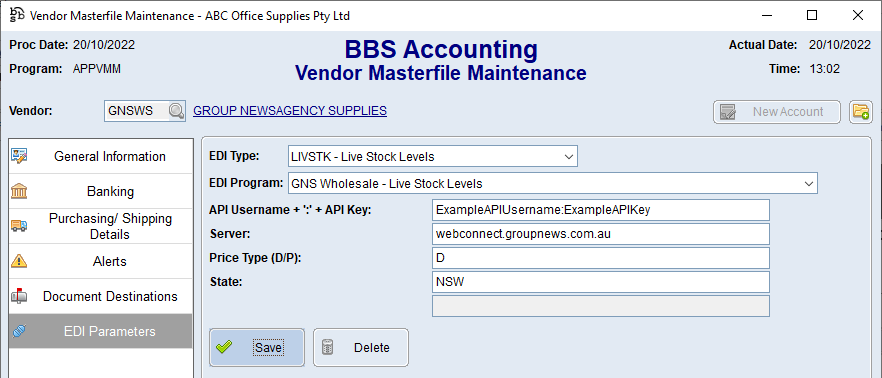Click the BBS app icon in title bar
Viewport: 882px width, 378px height.
[x=17, y=15]
